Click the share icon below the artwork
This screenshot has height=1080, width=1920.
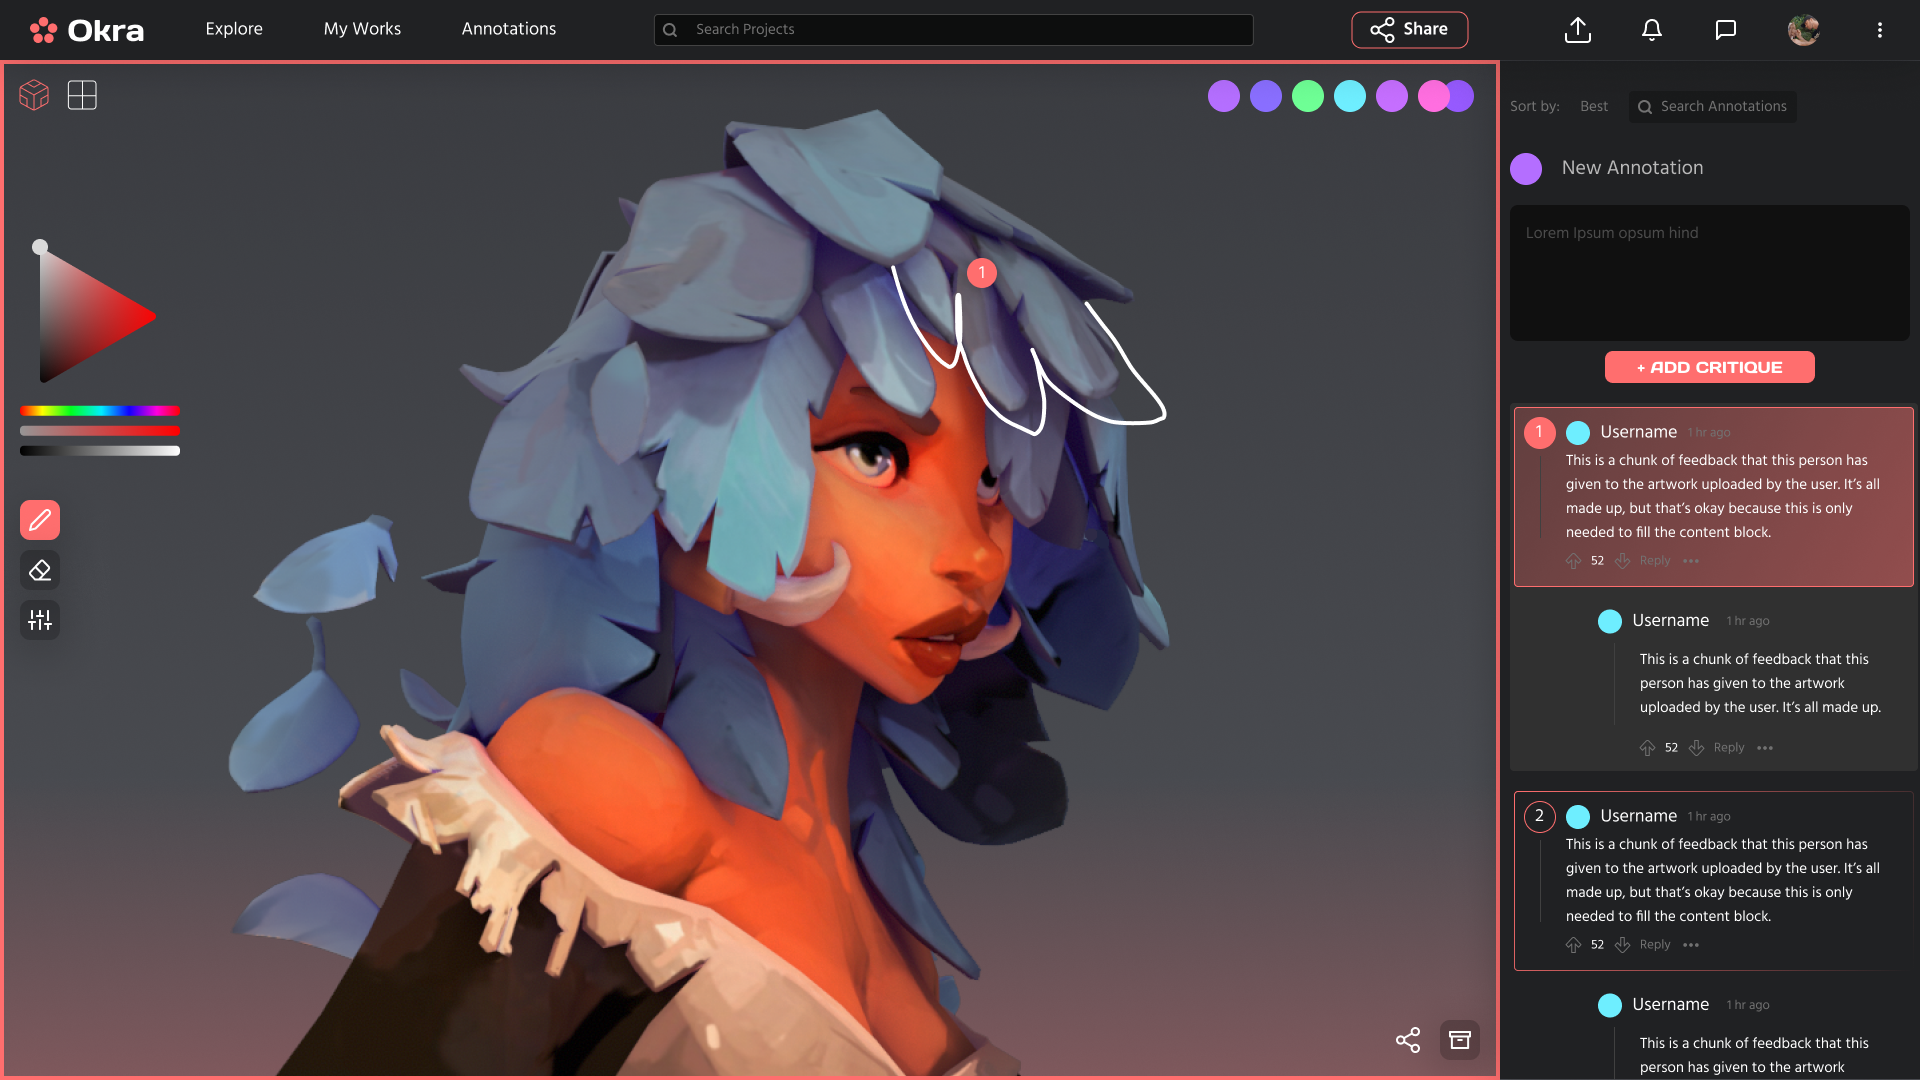(x=1408, y=1040)
